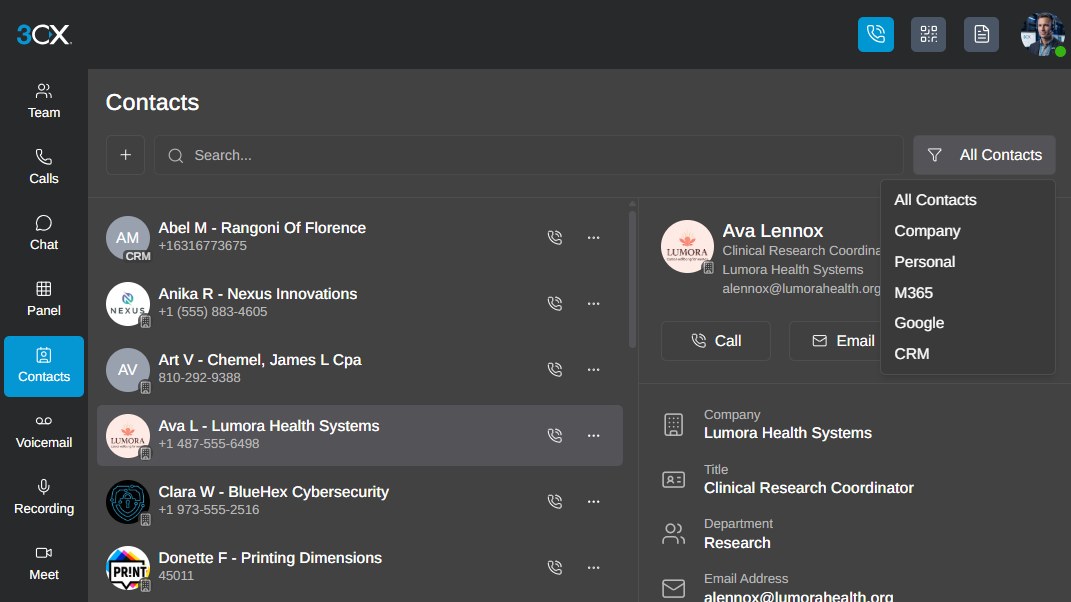The image size is (1071, 602).
Task: Open the user profile avatar menu
Action: [x=1042, y=34]
